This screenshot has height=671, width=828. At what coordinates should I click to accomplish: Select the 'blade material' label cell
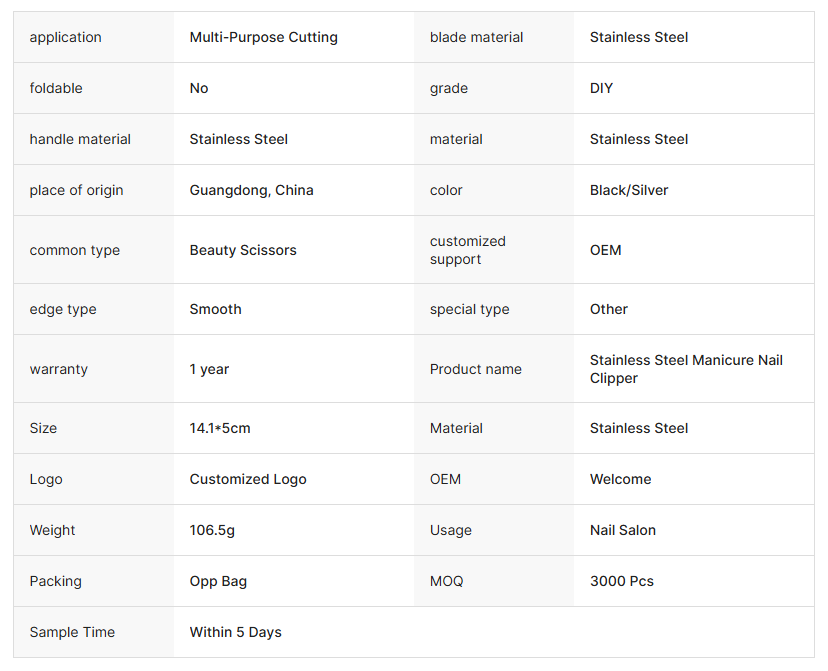click(x=476, y=37)
